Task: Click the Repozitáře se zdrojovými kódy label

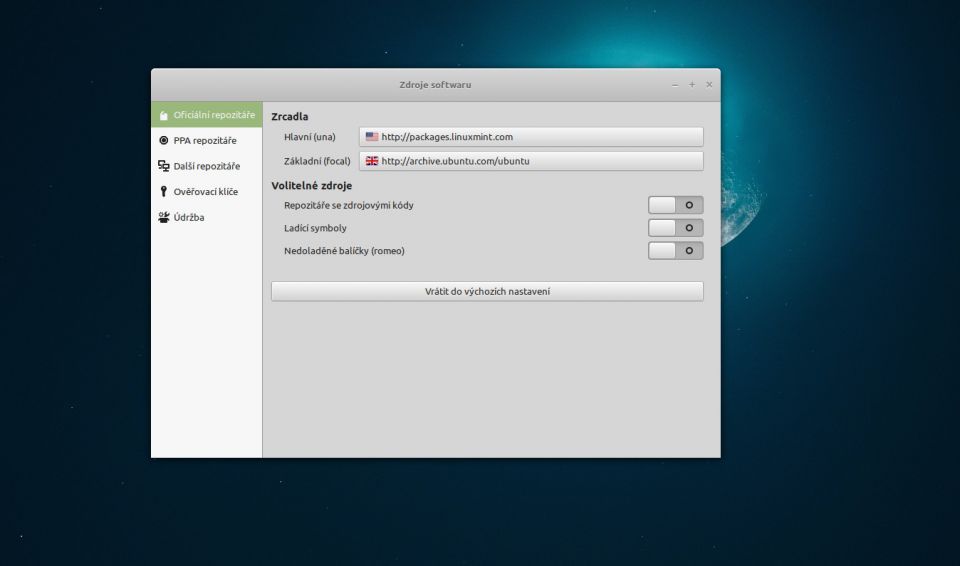Action: (348, 205)
